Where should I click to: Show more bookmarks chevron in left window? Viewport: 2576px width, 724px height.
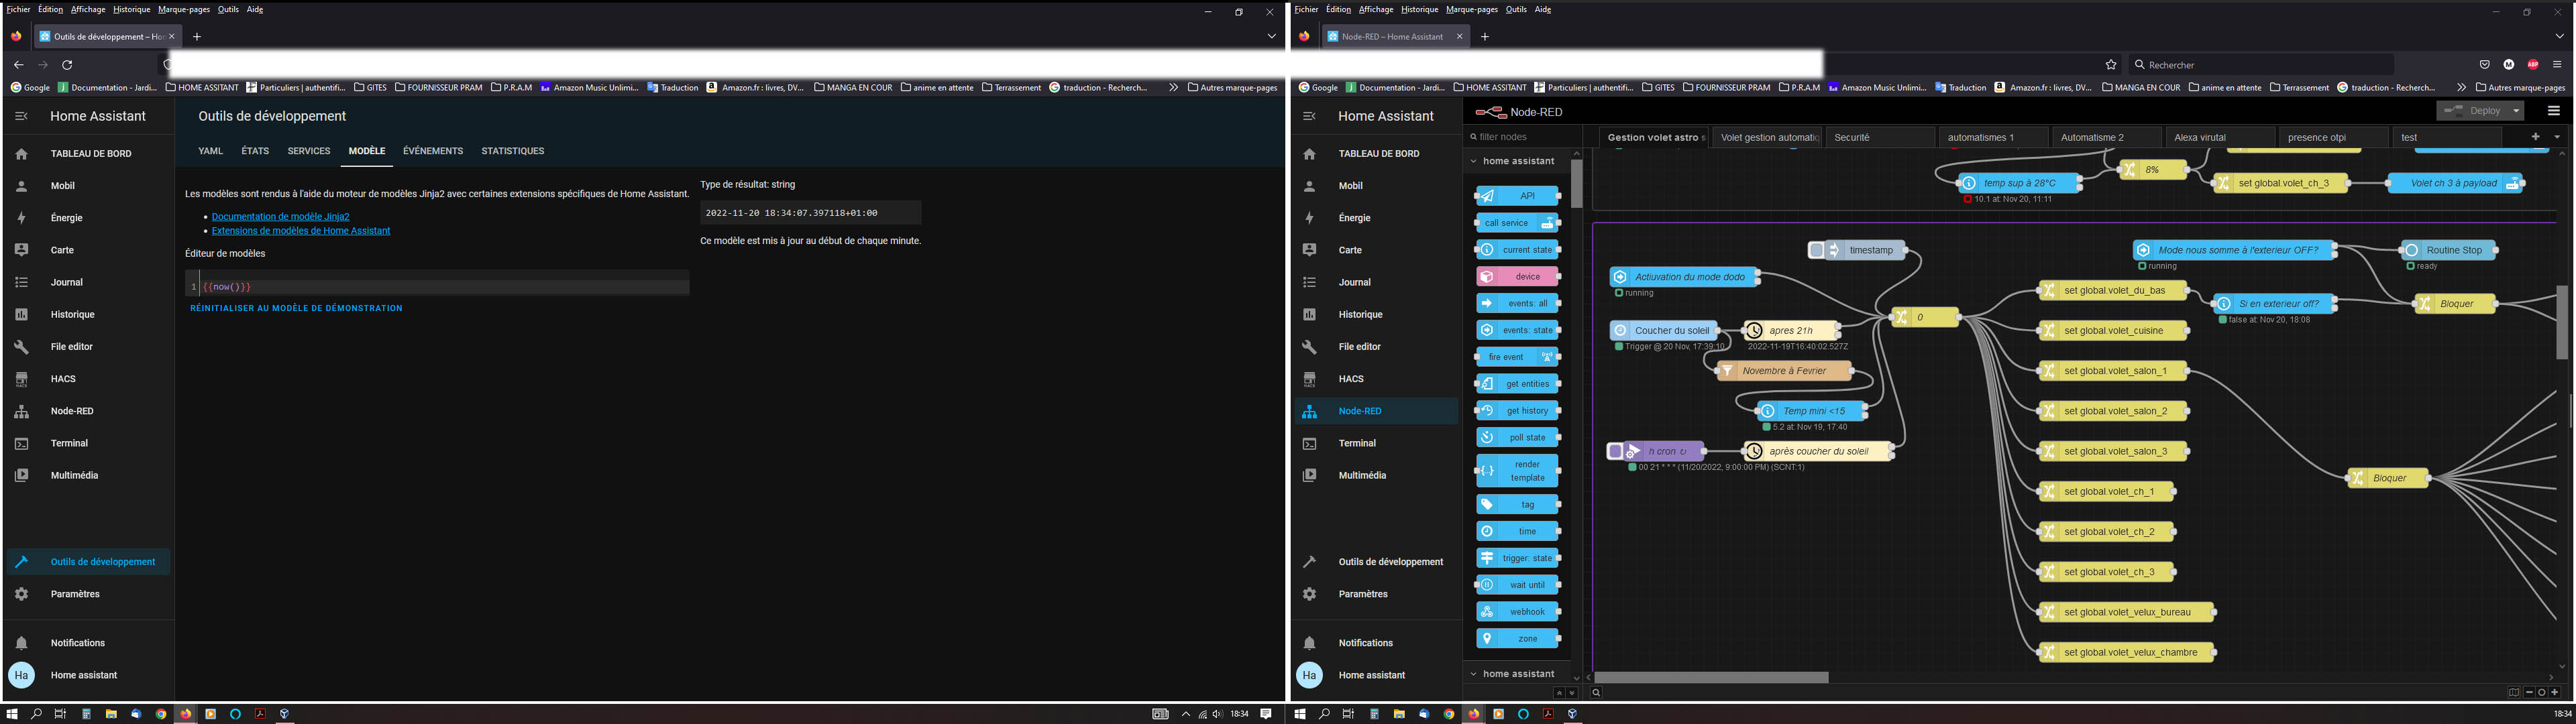(x=1173, y=87)
